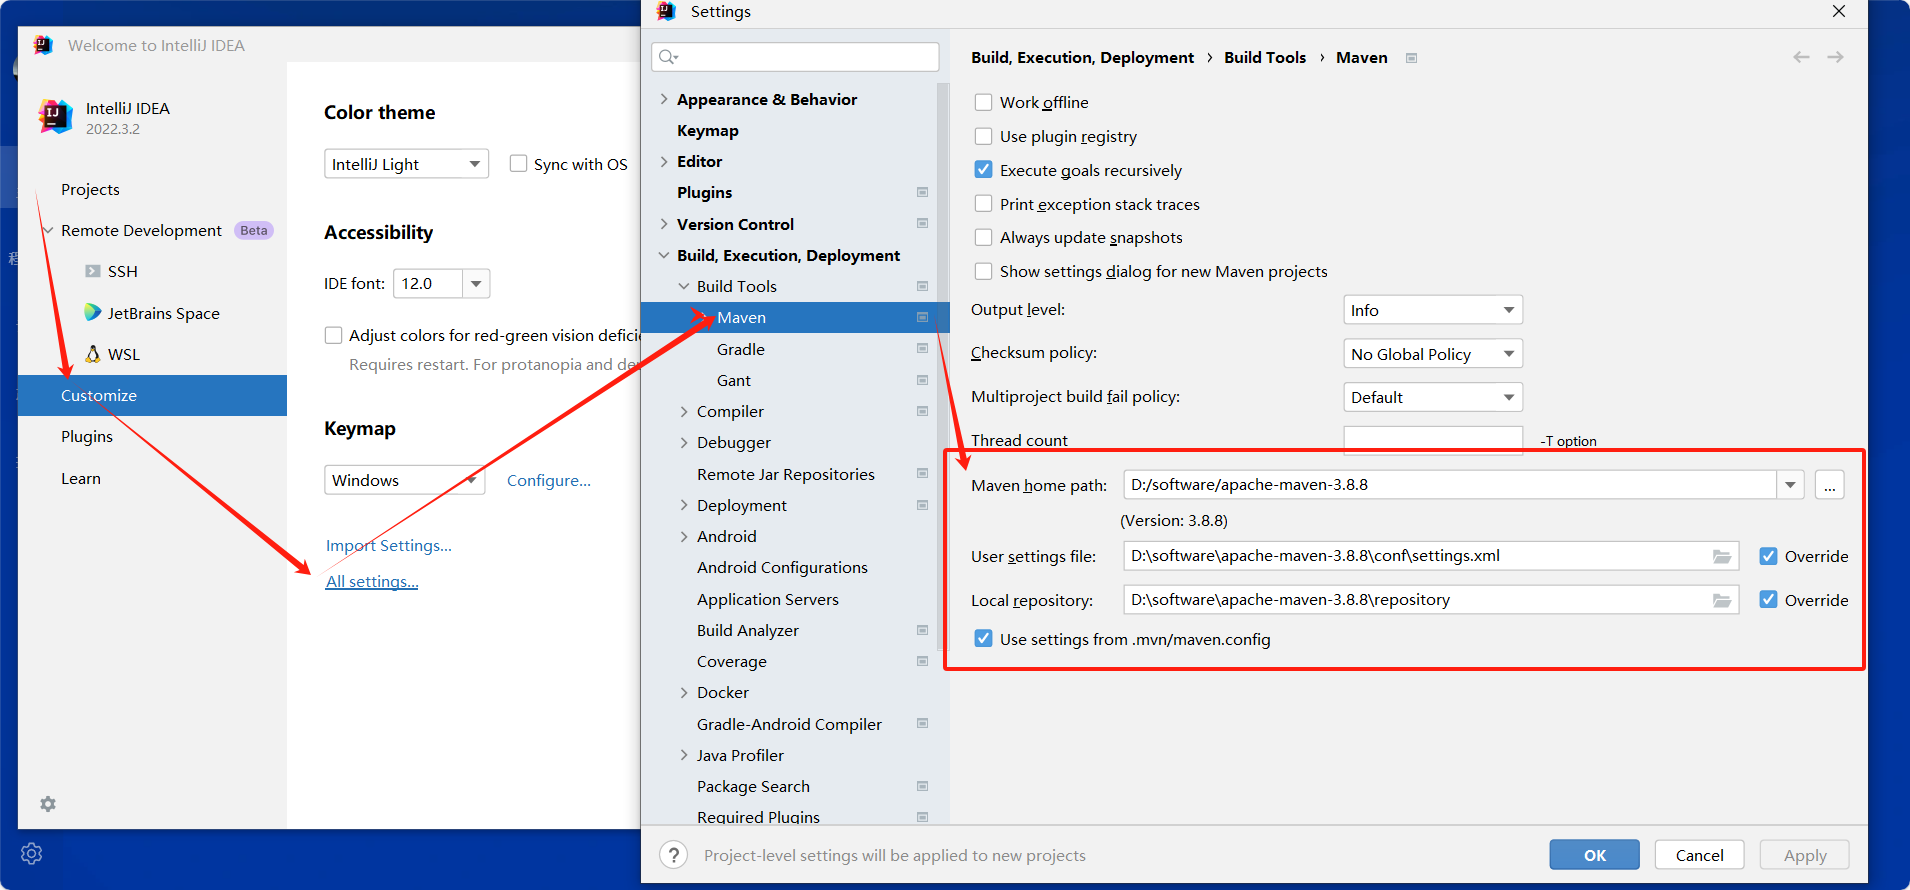Click the Settings search field
This screenshot has width=1910, height=890.
pyautogui.click(x=795, y=57)
